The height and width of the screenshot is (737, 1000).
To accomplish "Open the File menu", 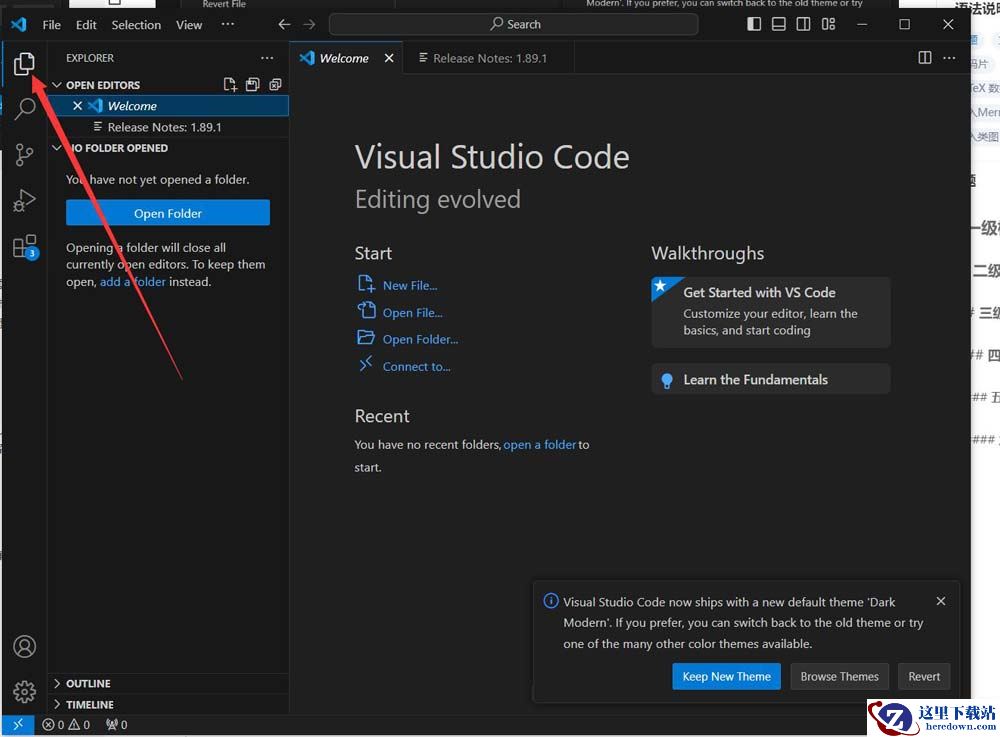I will (x=52, y=25).
